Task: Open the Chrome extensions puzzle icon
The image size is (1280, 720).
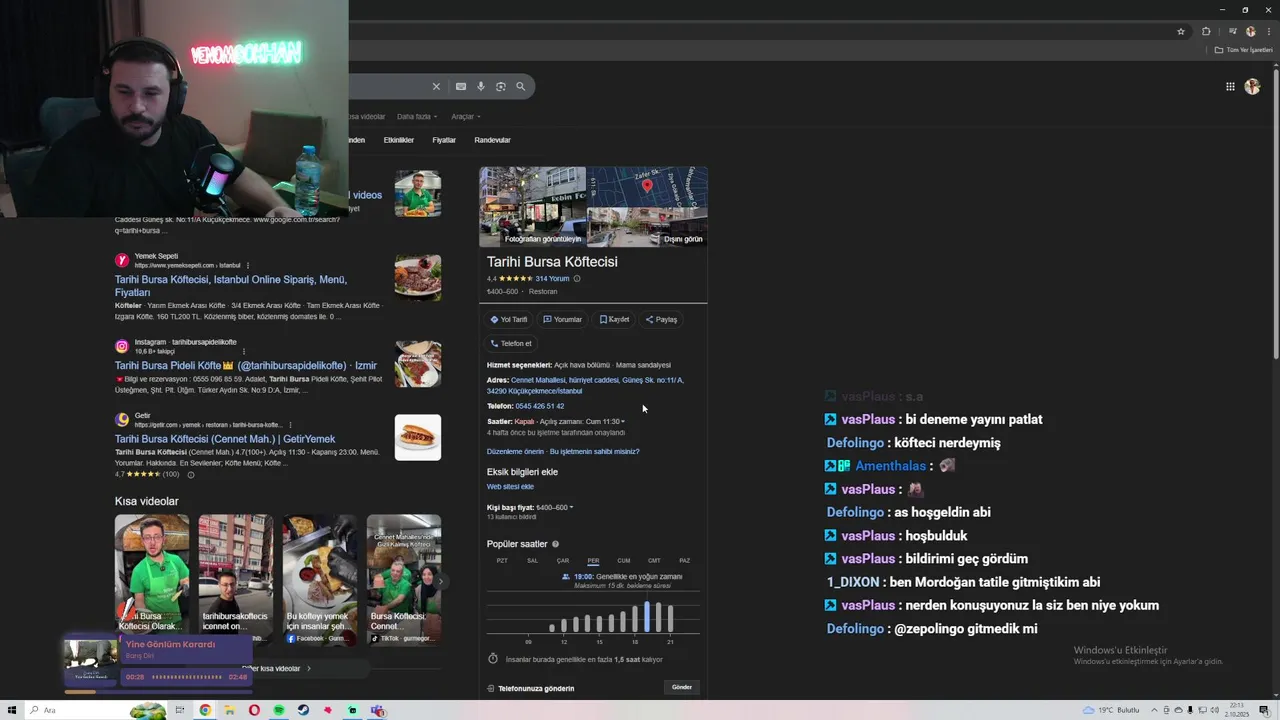Action: click(1206, 31)
